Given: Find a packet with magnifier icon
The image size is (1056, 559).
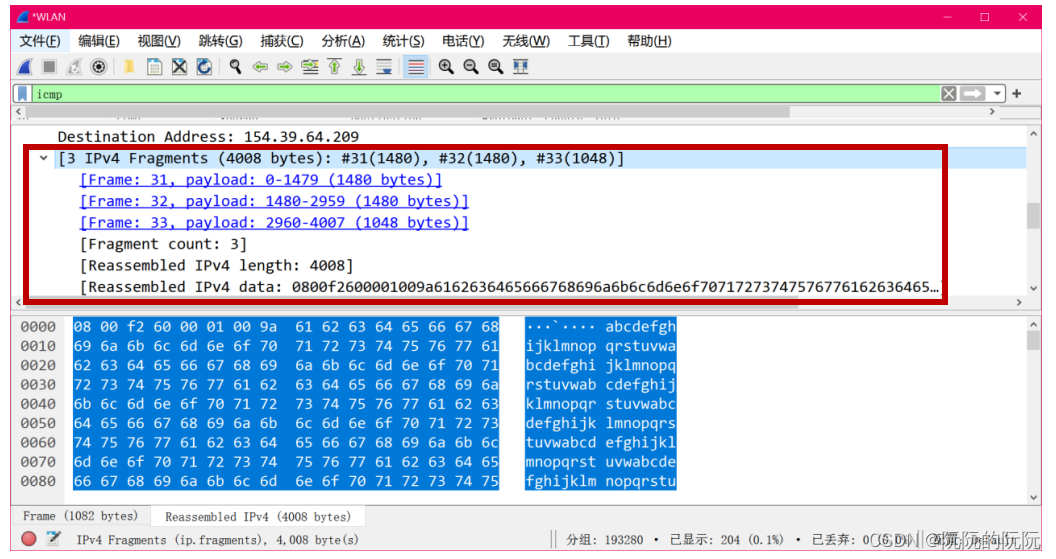Looking at the screenshot, I should tap(235, 67).
